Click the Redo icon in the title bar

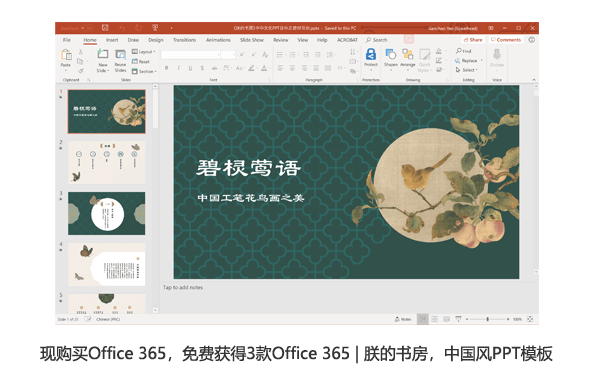pos(138,28)
